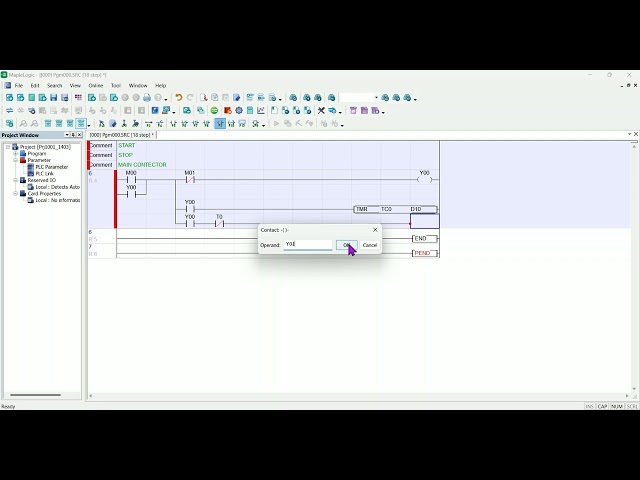Expand the Program tree node
640x480 pixels.
[x=16, y=153]
